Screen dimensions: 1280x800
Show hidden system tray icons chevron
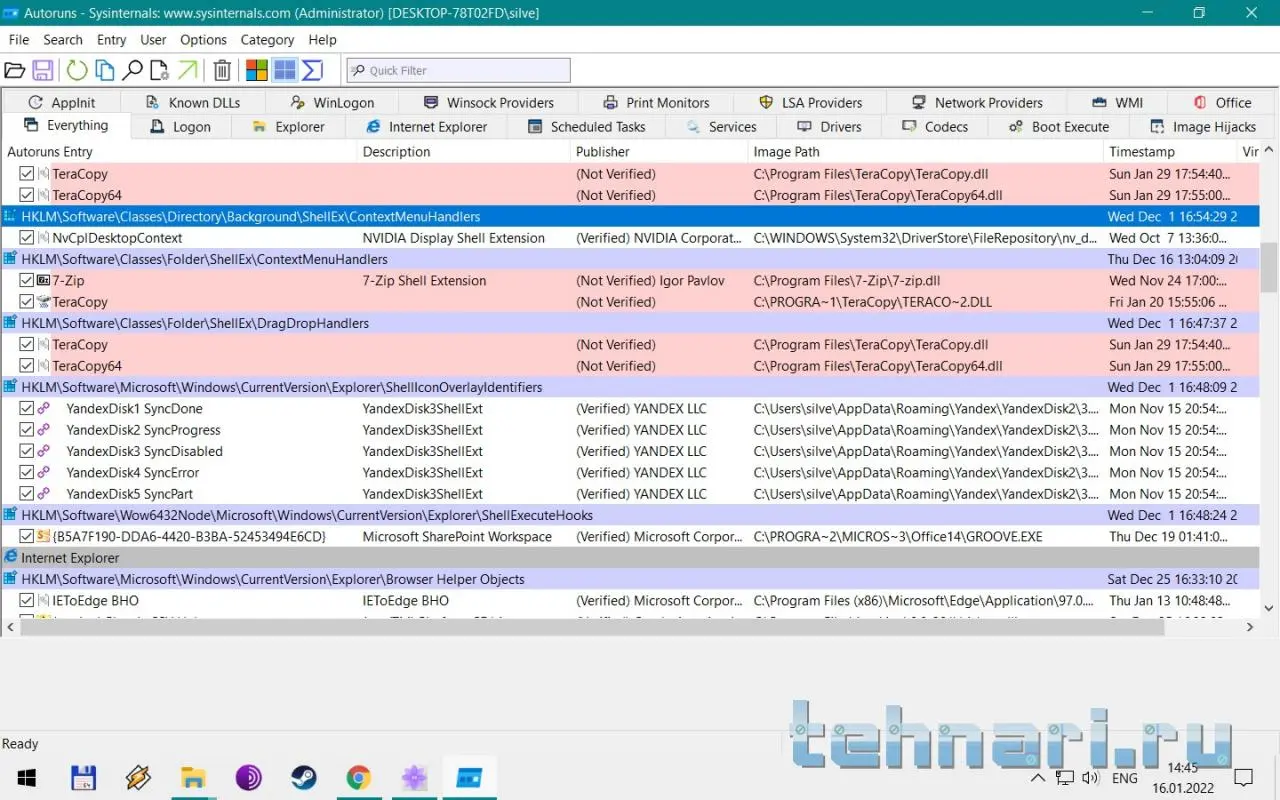coord(1038,778)
